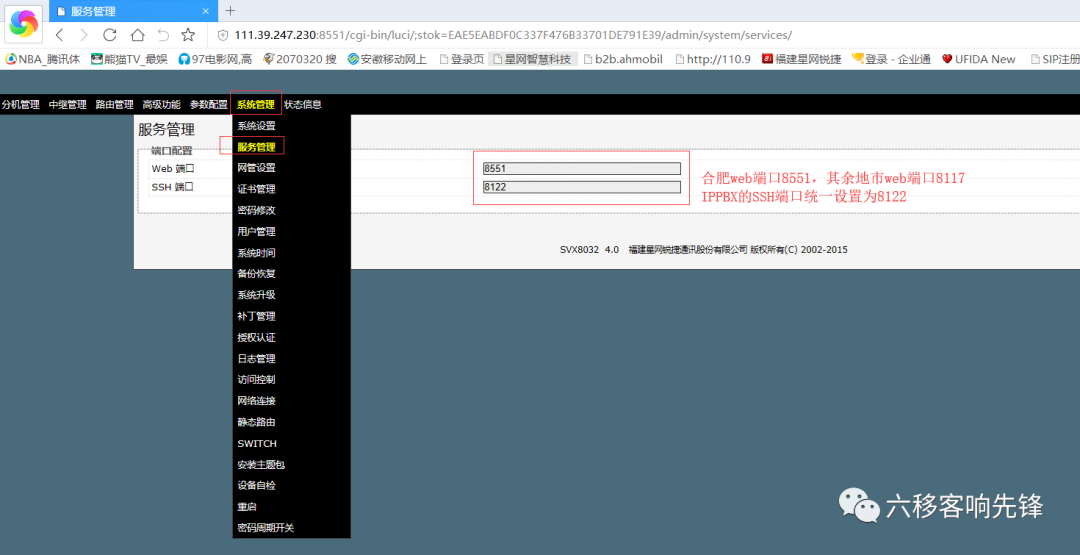Open UFIDA New bookmark
The width and height of the screenshot is (1080, 555).
point(979,59)
